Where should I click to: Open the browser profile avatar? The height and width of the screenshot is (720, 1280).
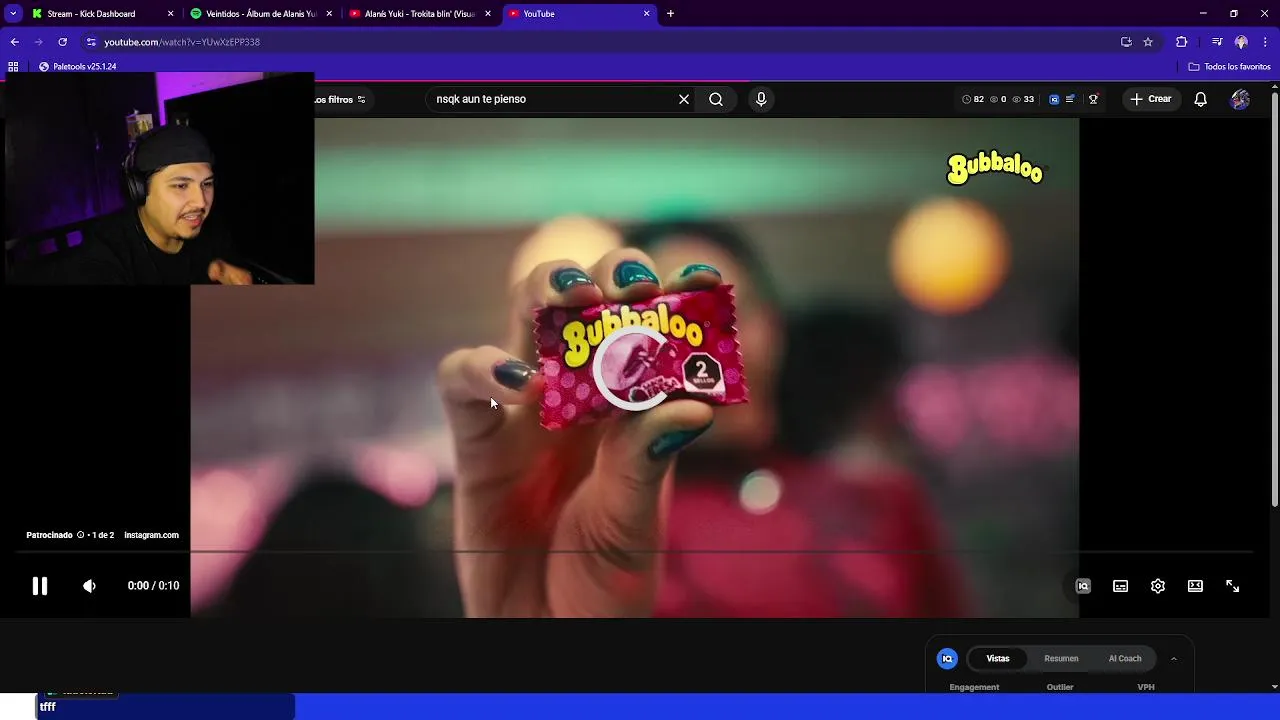[x=1241, y=42]
